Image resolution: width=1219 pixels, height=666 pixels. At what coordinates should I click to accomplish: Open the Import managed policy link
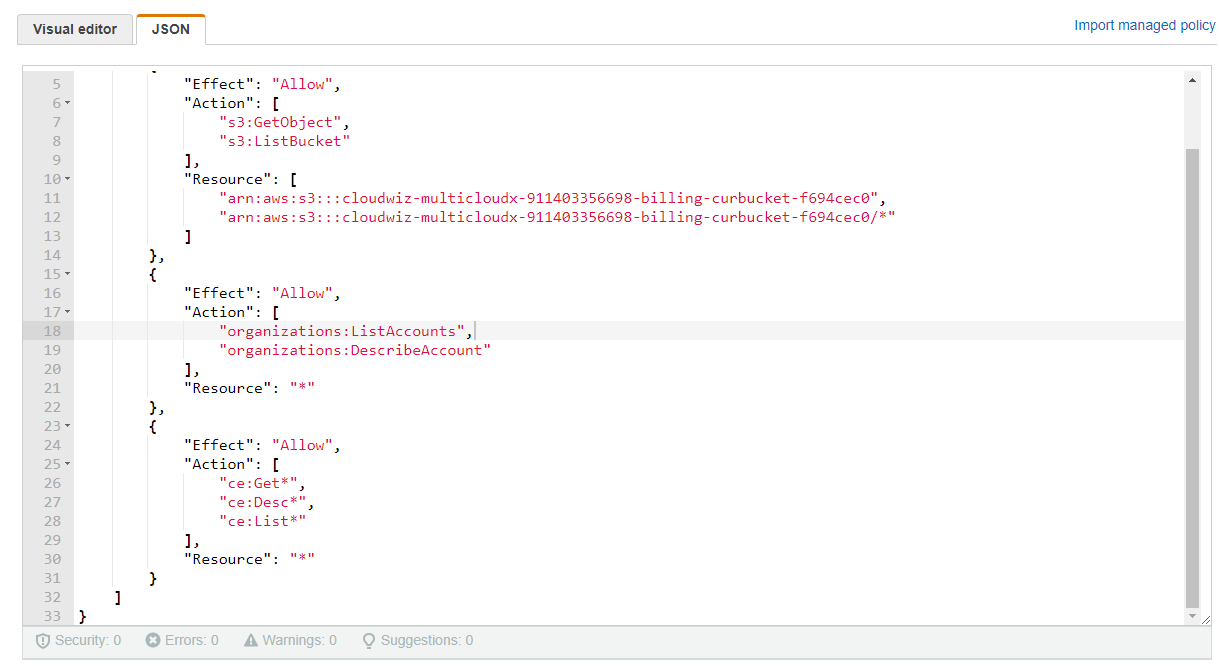[x=1144, y=25]
